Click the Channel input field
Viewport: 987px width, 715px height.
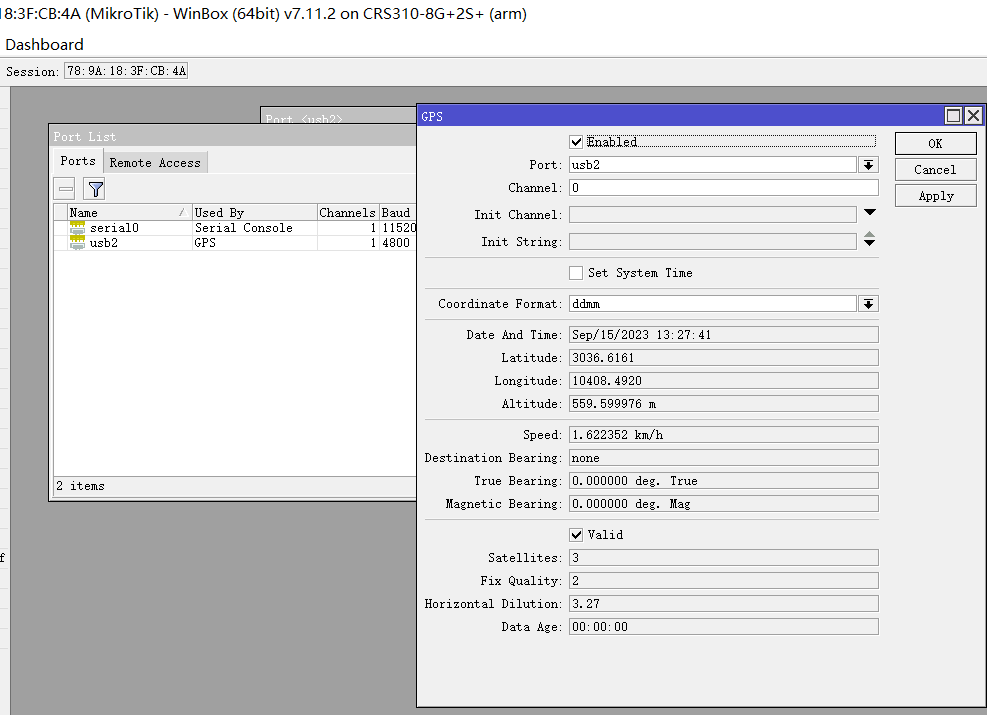click(x=723, y=188)
